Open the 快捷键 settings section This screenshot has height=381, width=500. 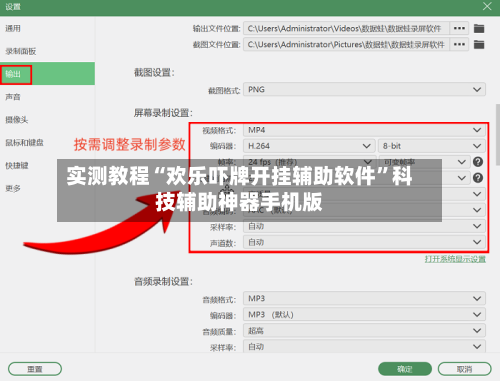(17, 165)
